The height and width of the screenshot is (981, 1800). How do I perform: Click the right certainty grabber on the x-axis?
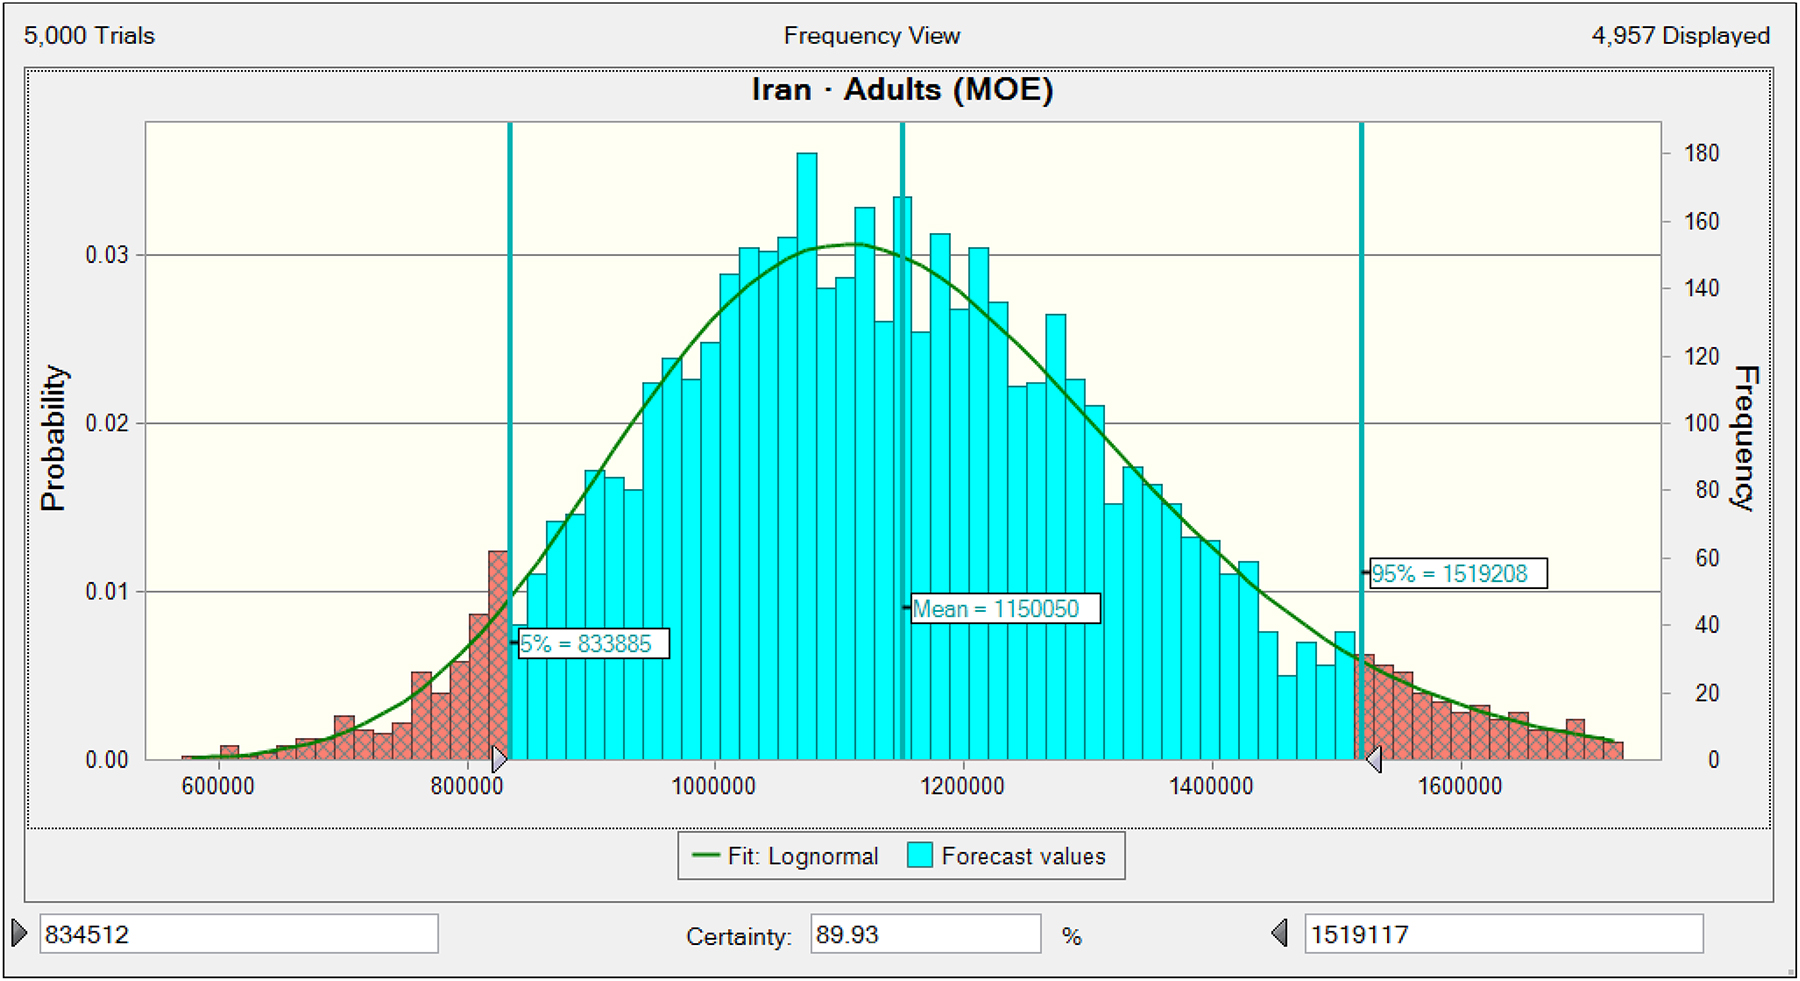[x=1374, y=759]
